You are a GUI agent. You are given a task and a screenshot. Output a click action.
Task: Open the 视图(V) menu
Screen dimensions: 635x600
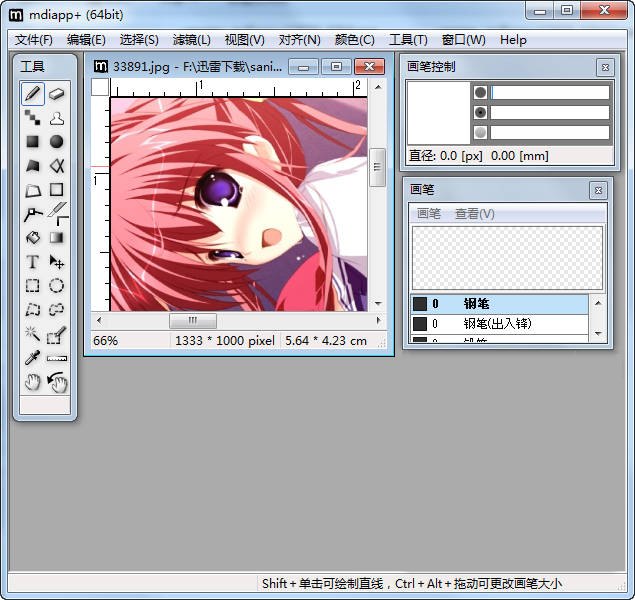pos(244,40)
